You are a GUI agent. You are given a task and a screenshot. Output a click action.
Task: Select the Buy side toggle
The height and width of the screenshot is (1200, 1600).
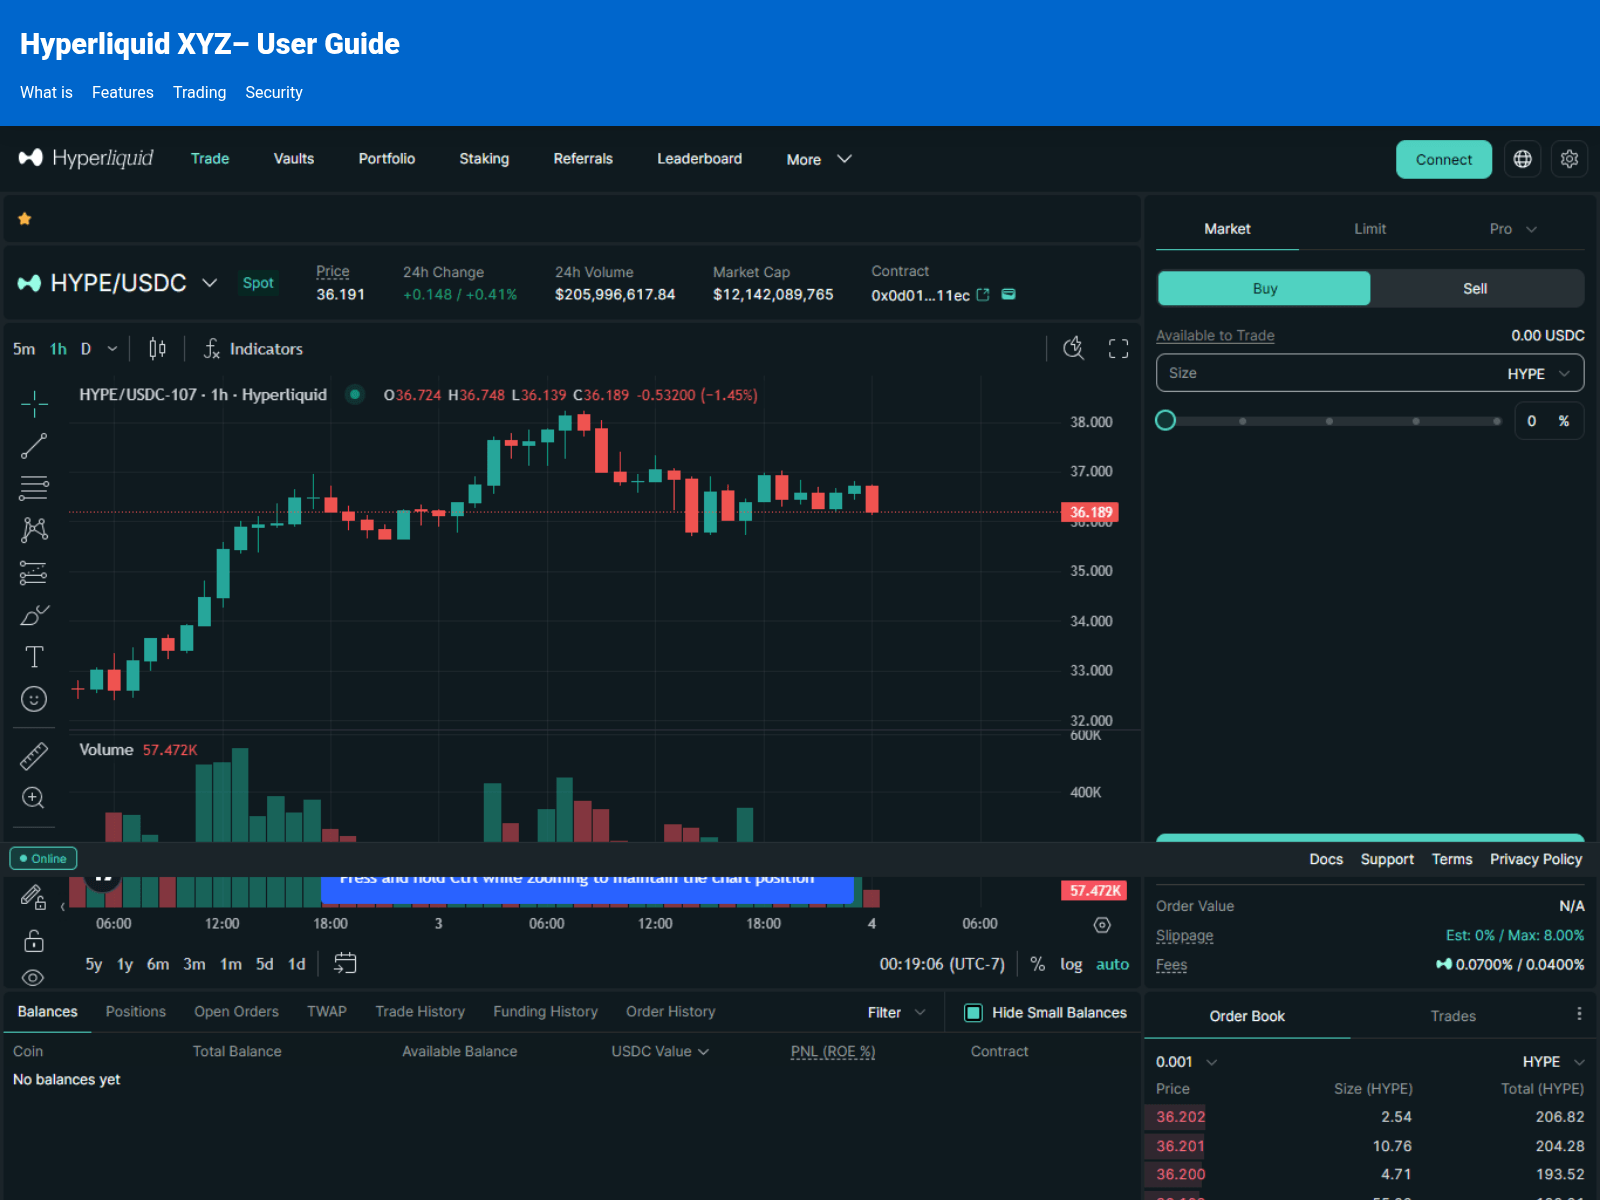coord(1264,288)
